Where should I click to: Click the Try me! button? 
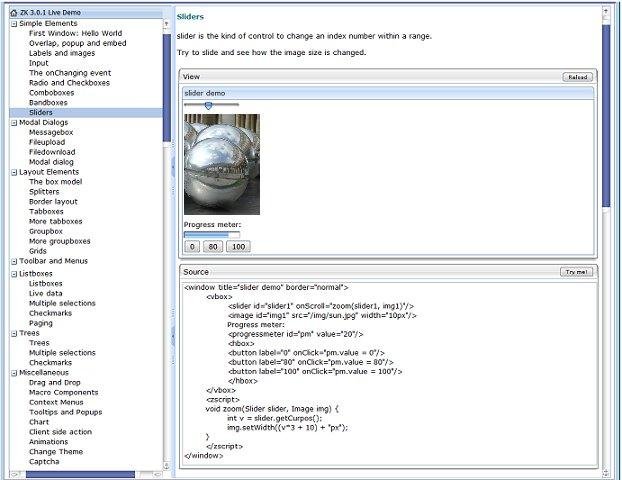tap(576, 272)
